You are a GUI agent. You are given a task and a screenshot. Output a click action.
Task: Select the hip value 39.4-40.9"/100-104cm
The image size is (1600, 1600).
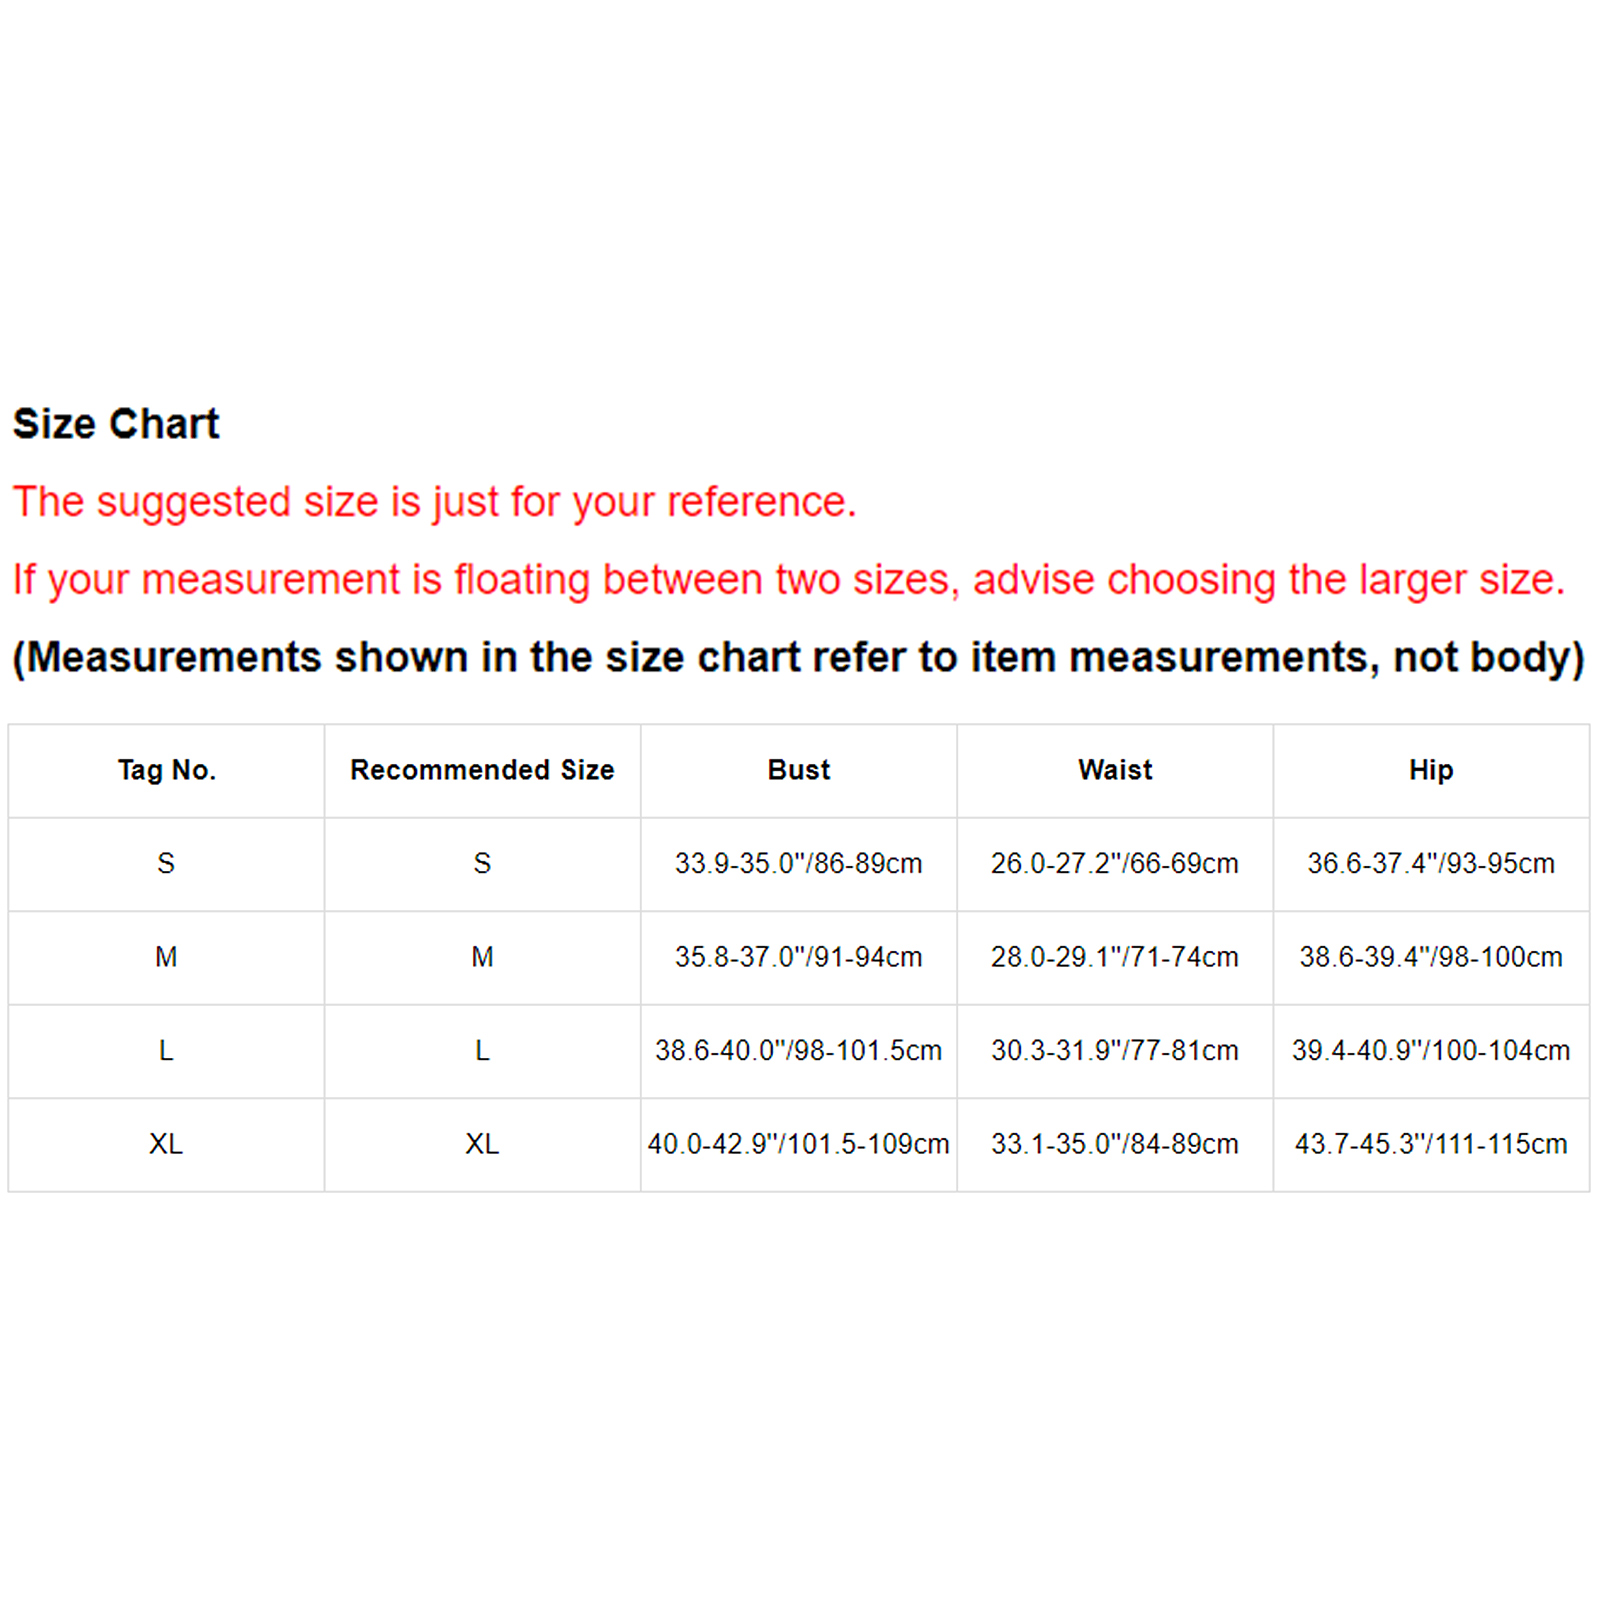[1431, 1051]
